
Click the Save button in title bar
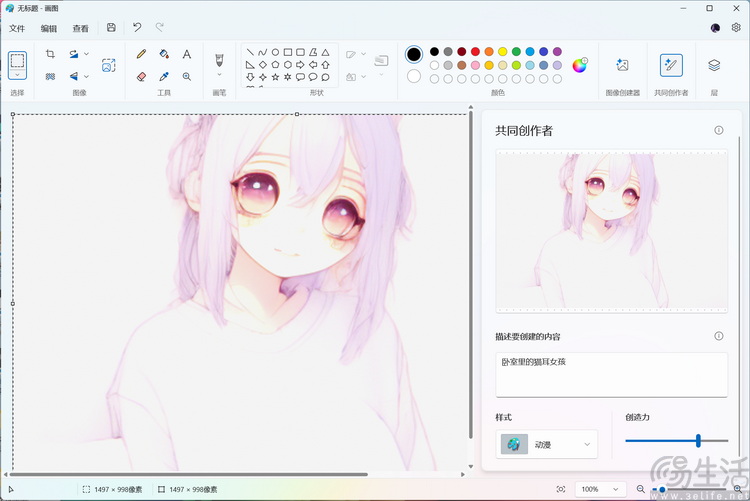[111, 28]
